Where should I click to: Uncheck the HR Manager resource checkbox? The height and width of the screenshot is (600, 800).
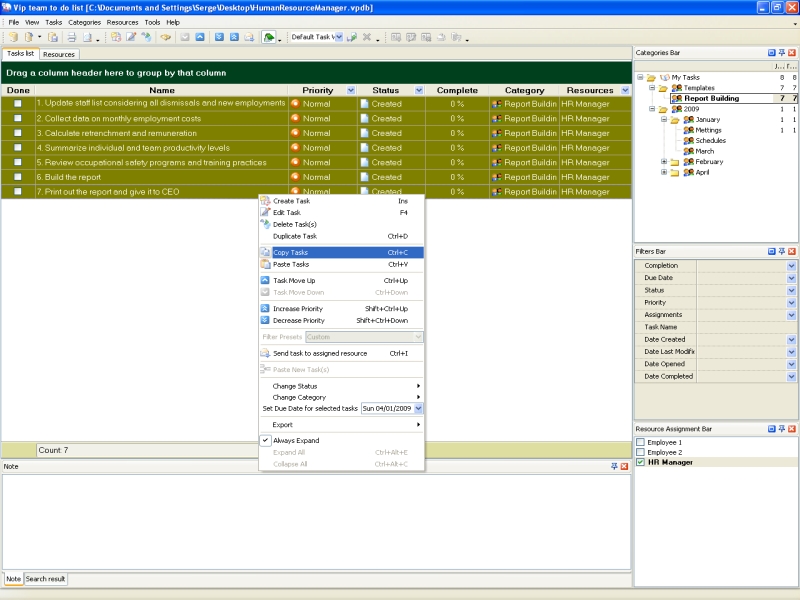point(640,462)
